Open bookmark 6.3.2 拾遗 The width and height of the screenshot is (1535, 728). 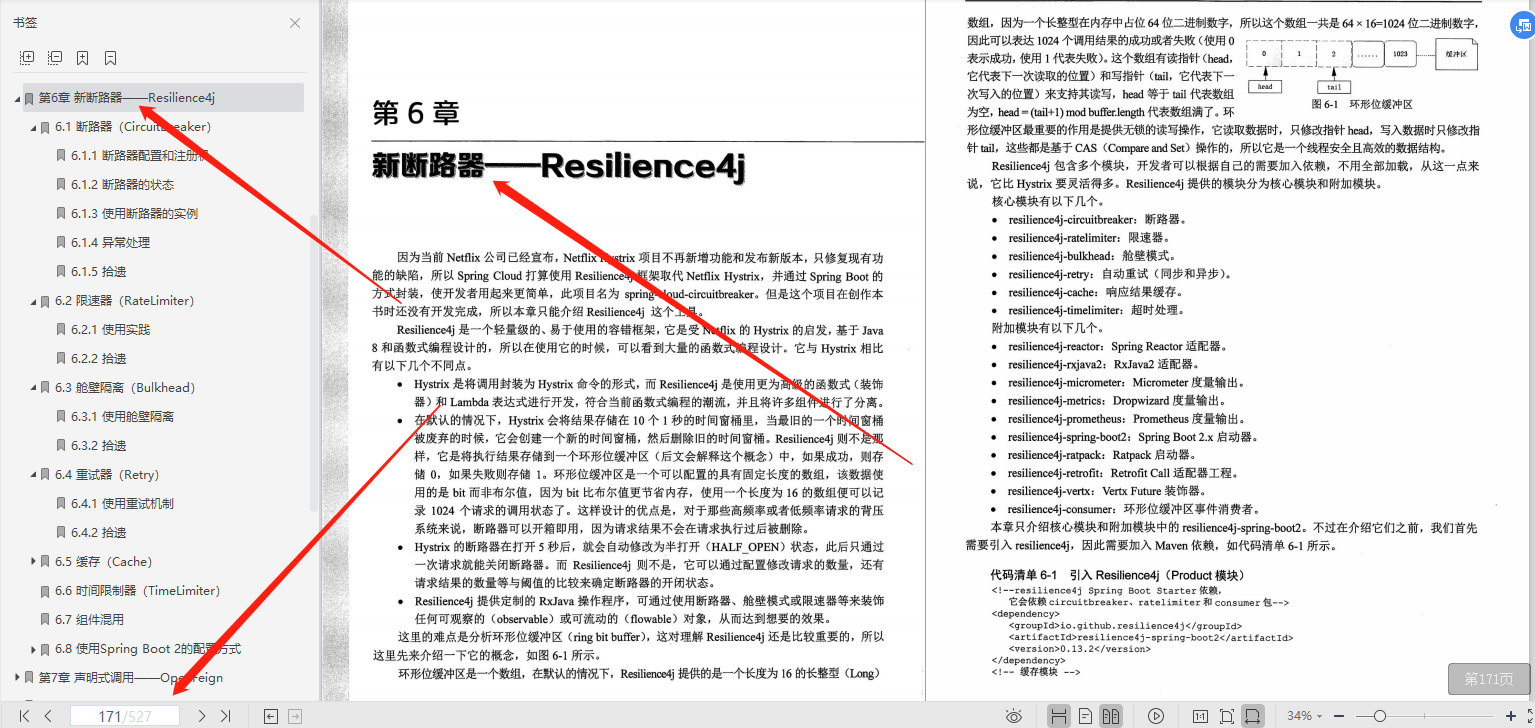coord(98,446)
